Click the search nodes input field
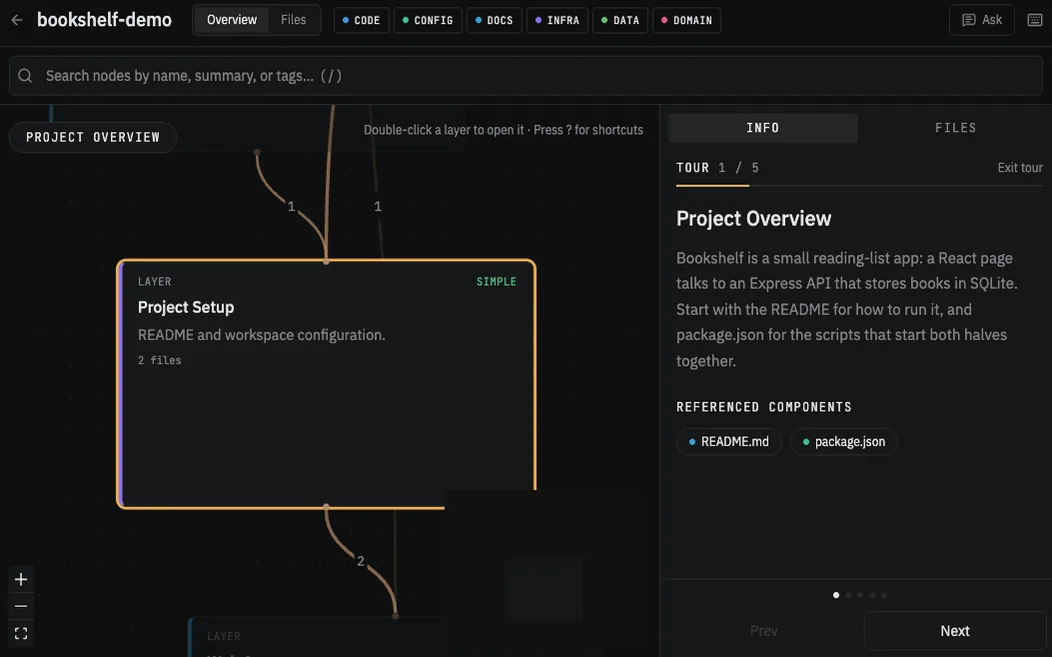 [525, 76]
